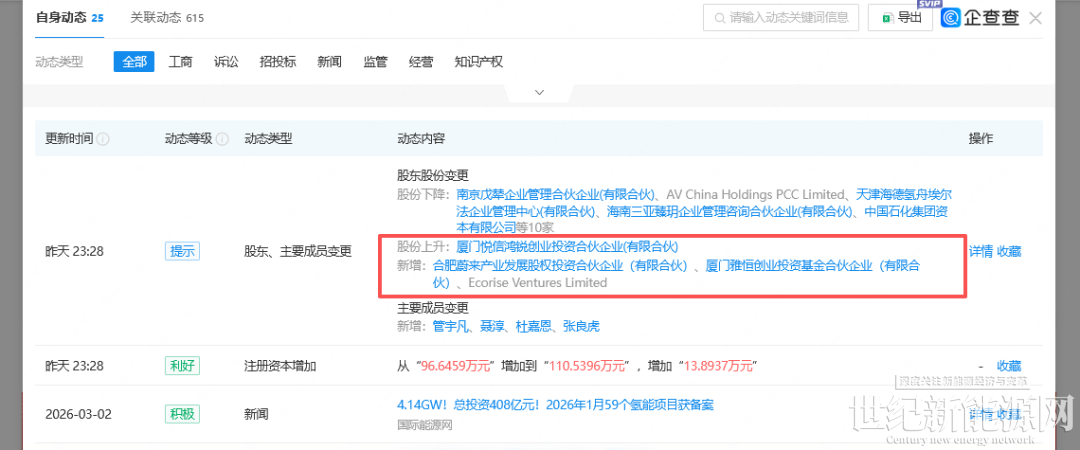Select the 全部 filter

[134, 62]
